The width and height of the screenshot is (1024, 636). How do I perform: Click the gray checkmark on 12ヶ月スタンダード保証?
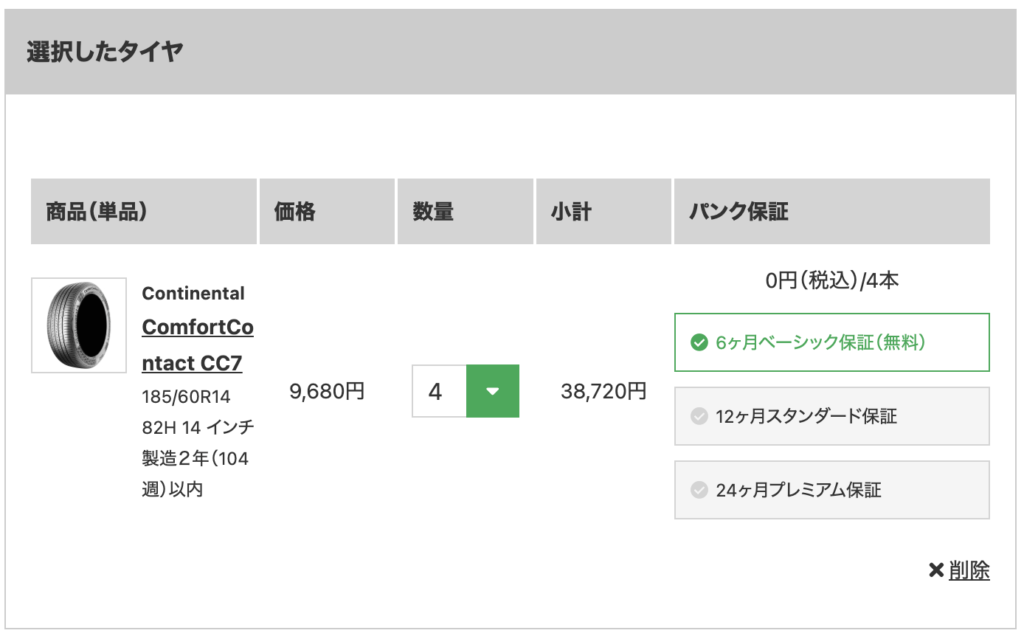pos(699,416)
